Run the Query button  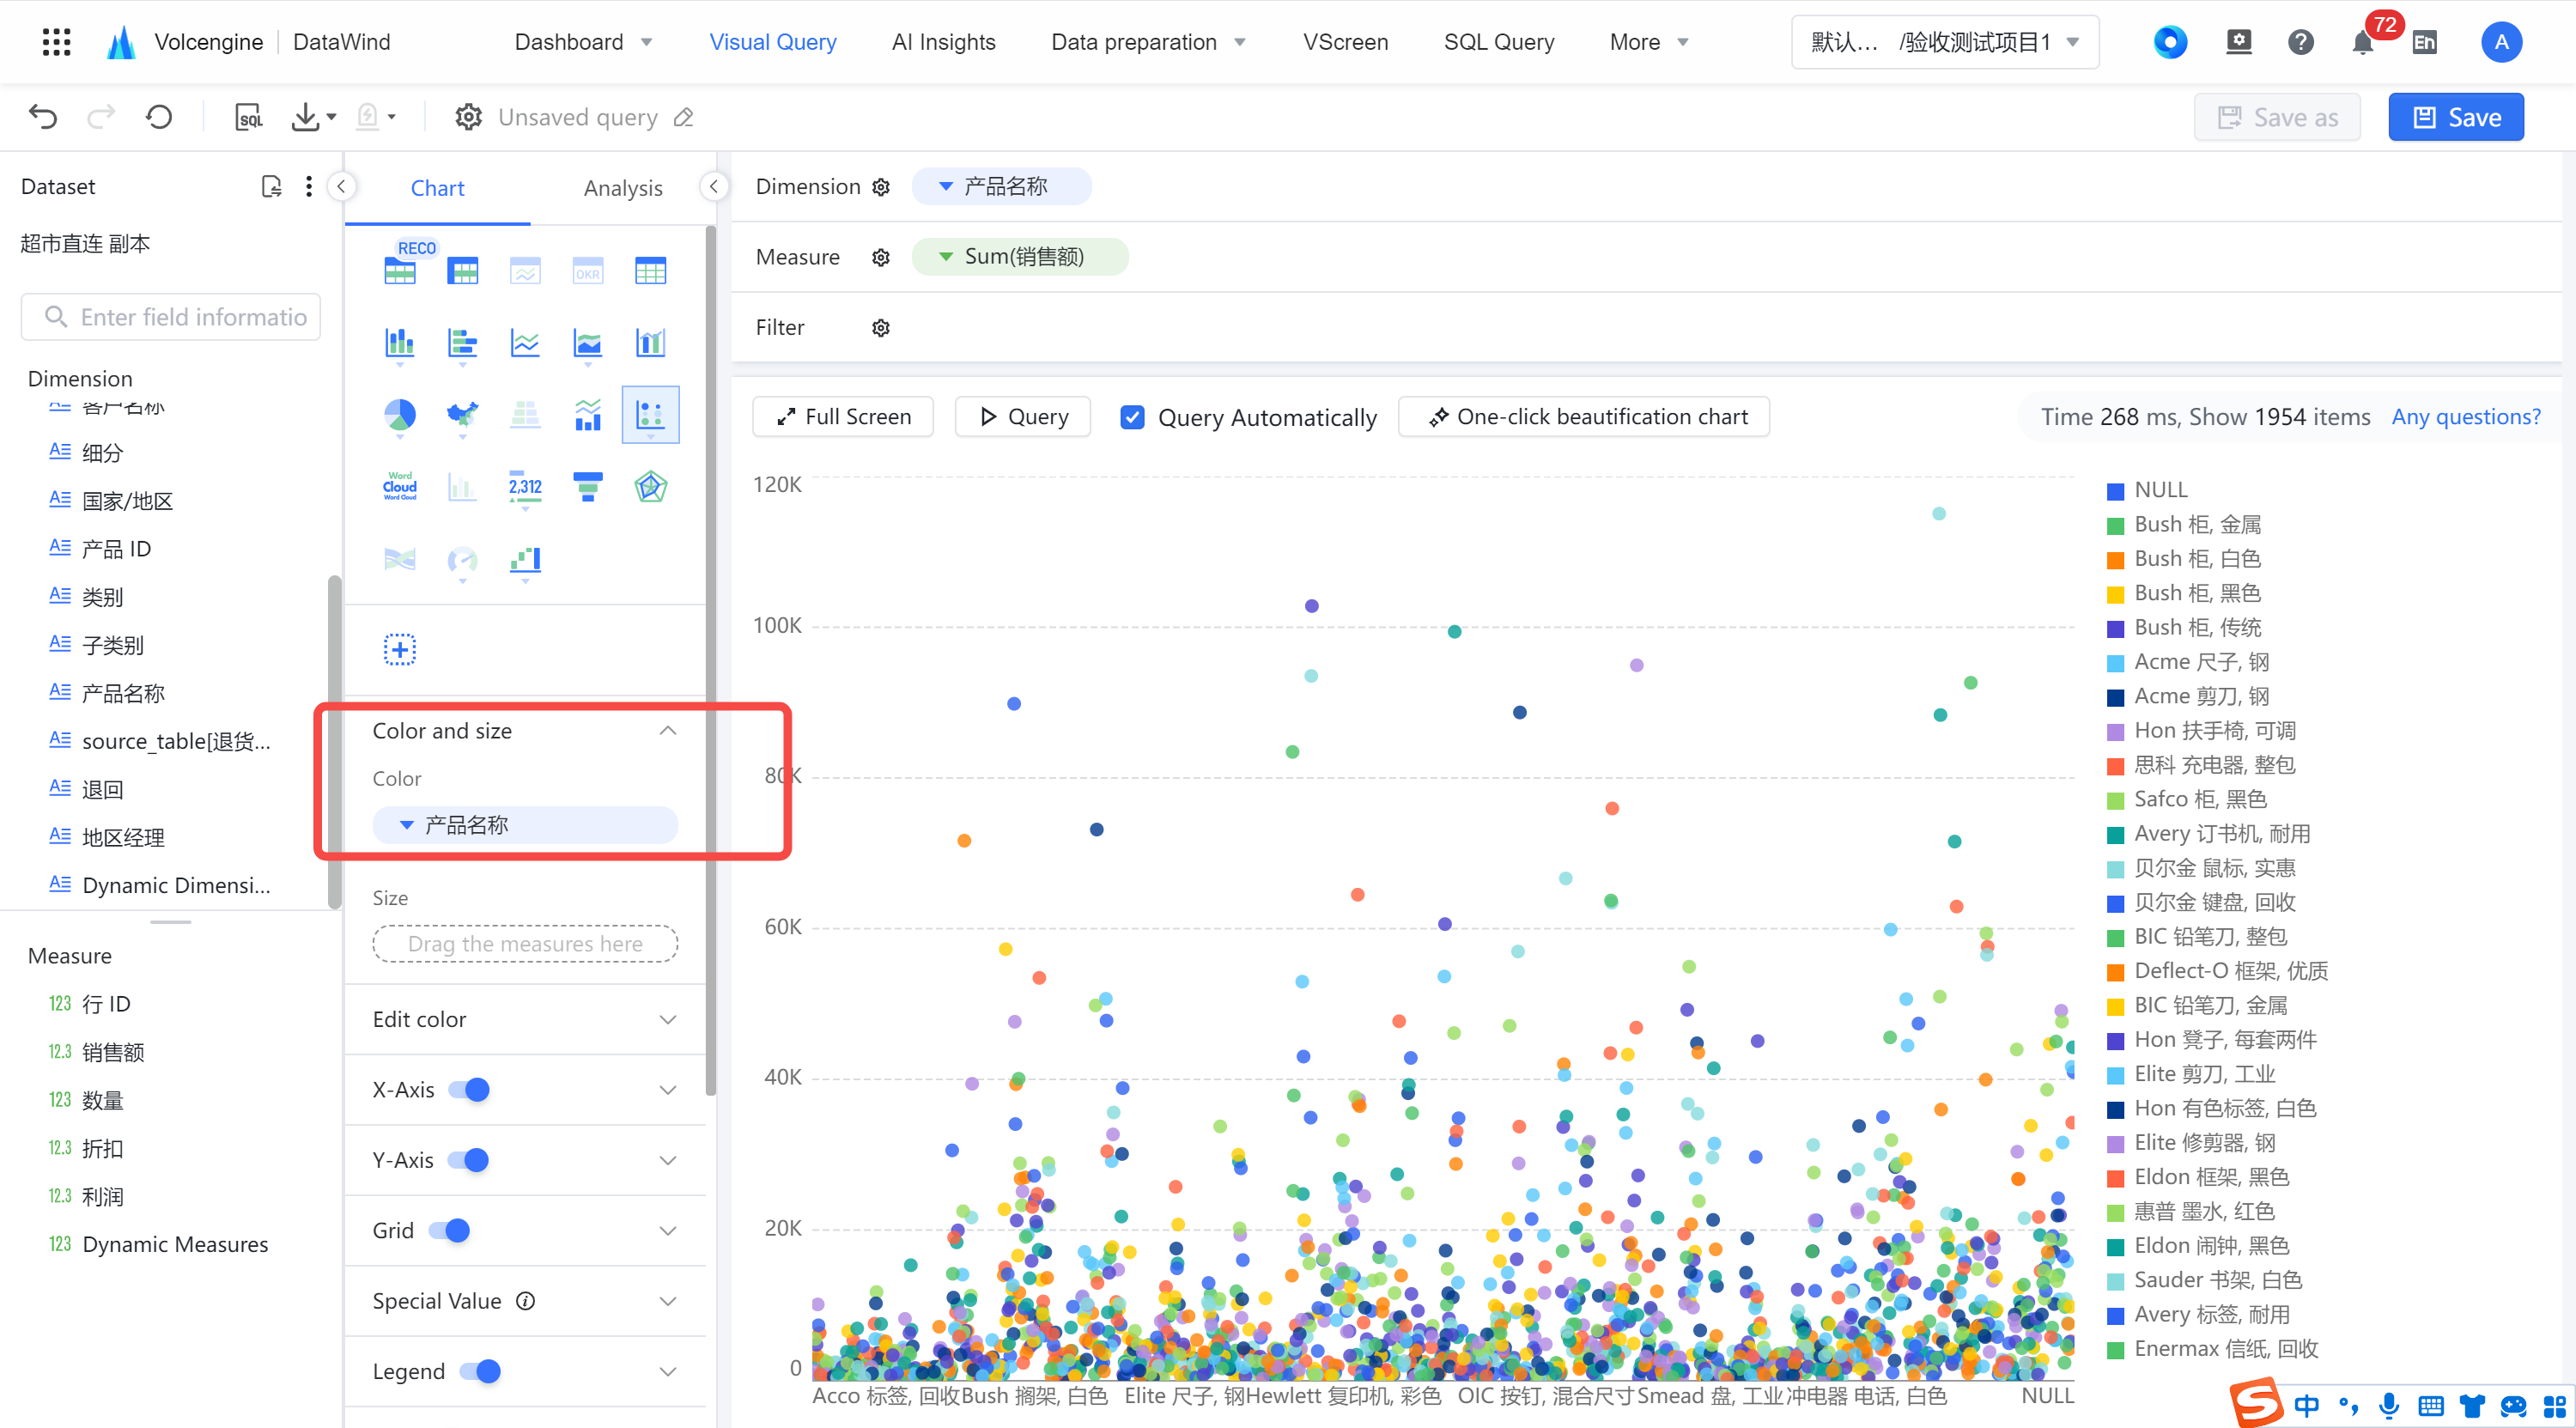(x=1022, y=416)
